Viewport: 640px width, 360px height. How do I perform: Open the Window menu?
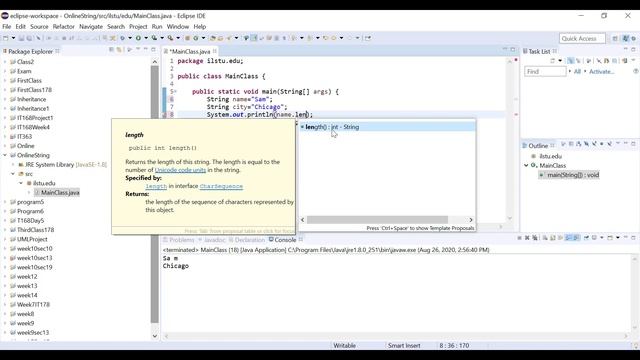tap(178, 27)
